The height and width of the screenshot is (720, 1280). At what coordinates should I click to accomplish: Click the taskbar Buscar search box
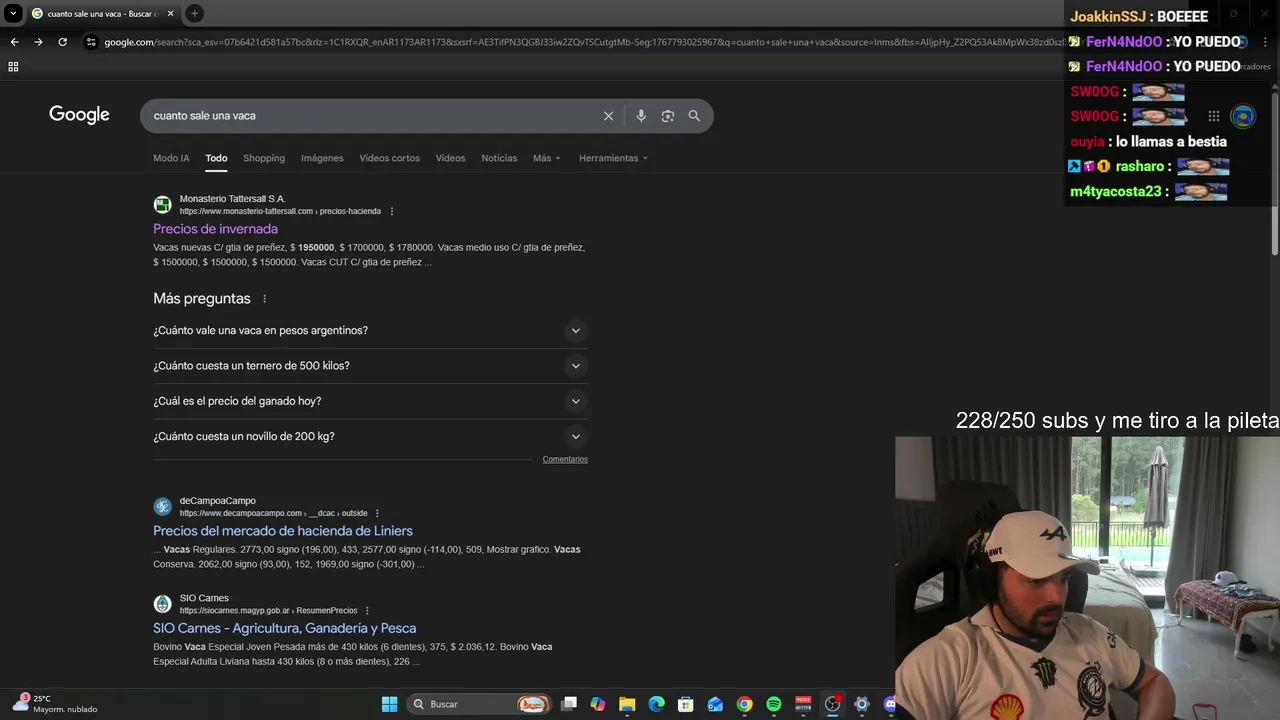480,704
